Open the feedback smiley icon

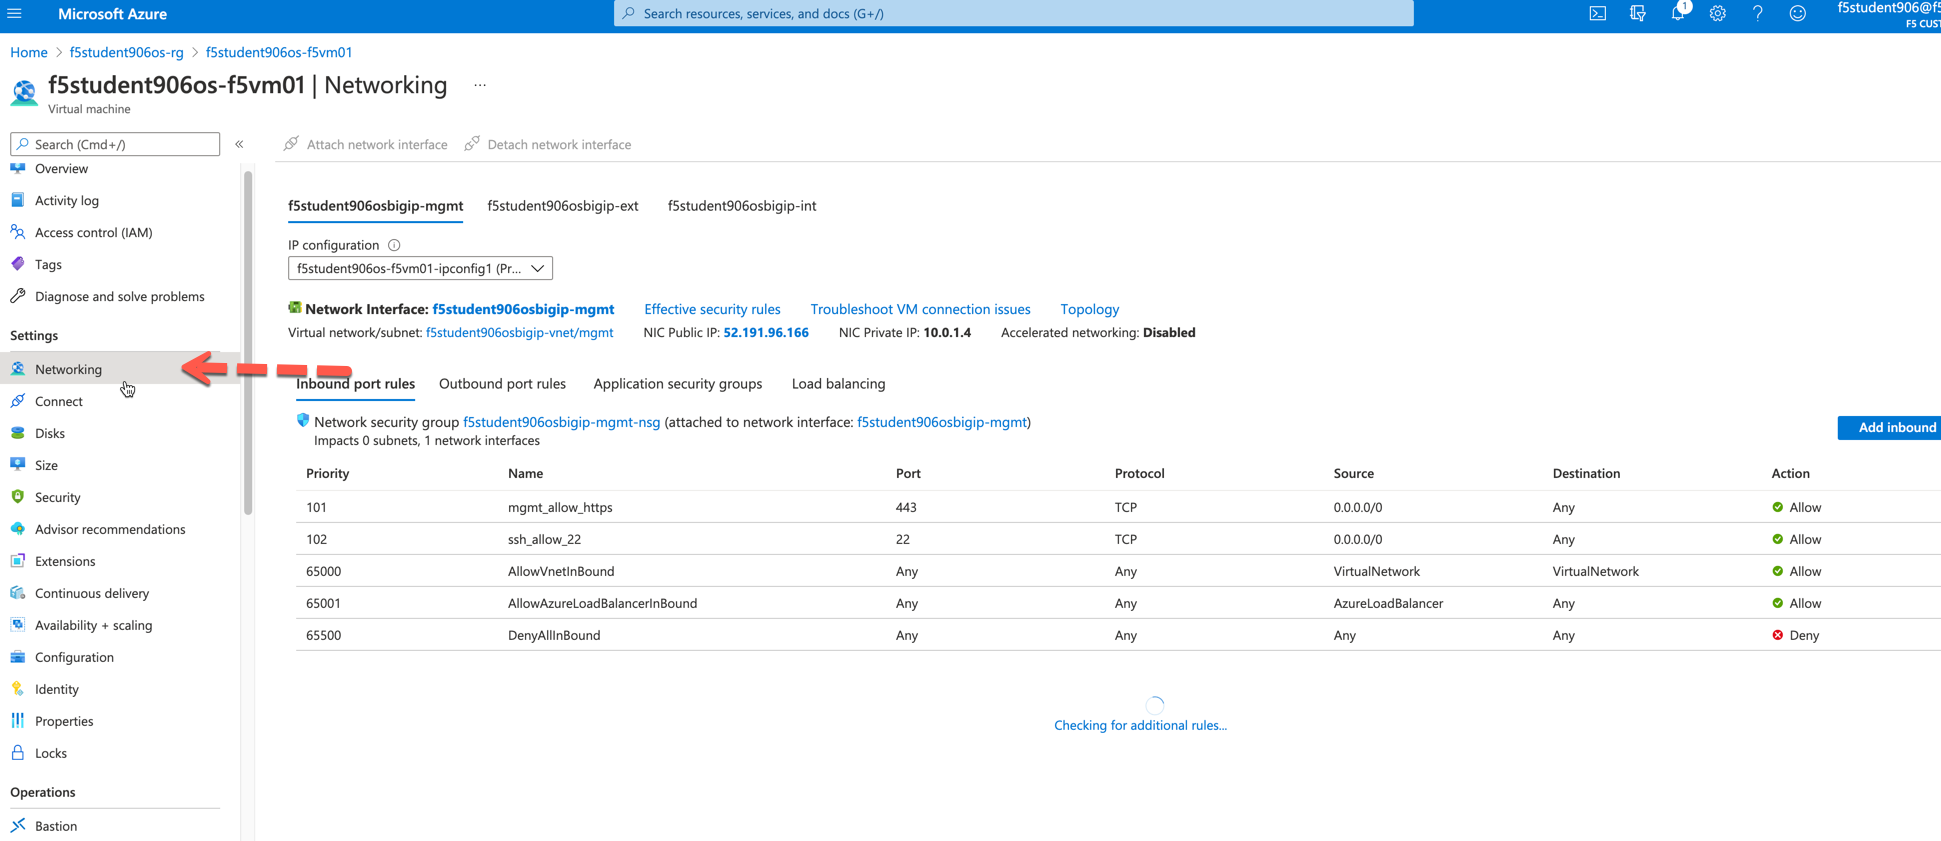pos(1798,14)
